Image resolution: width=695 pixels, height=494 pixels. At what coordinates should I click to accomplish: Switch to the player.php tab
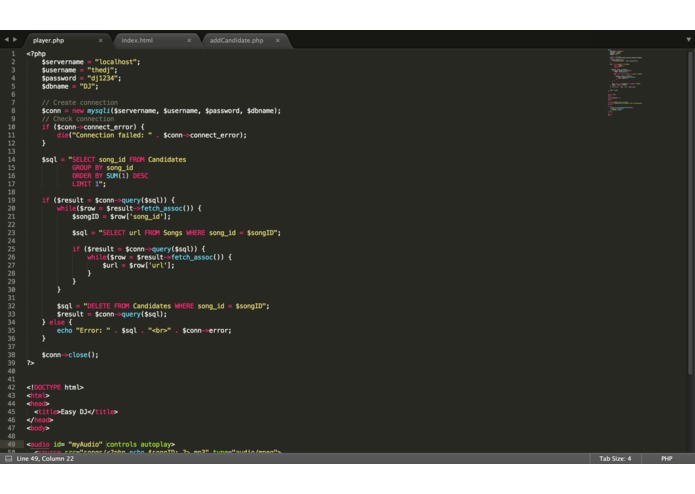coord(49,40)
